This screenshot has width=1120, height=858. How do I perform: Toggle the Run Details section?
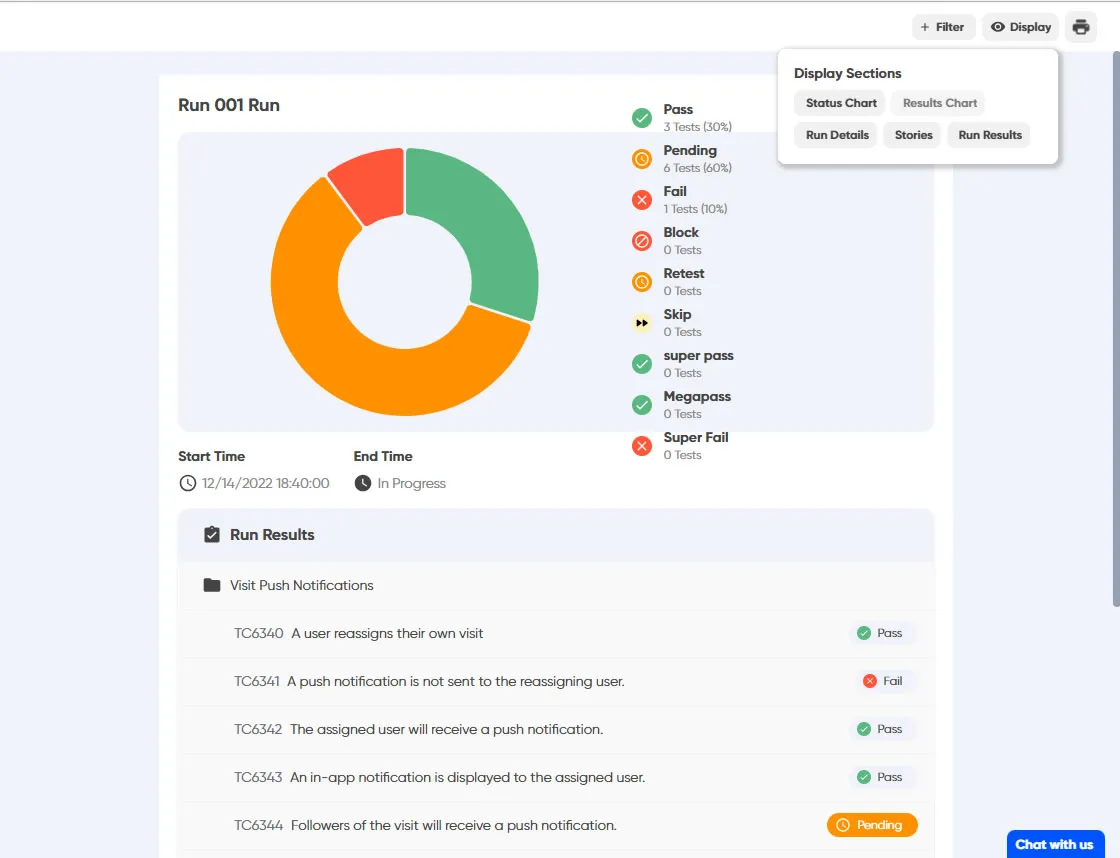pyautogui.click(x=837, y=135)
